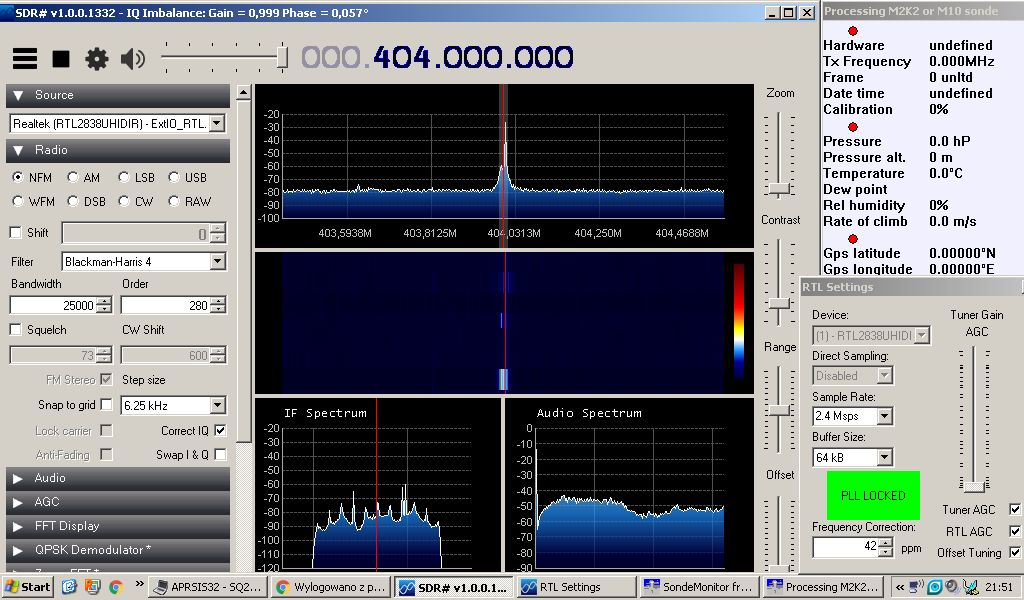Select AM demodulation mode
The height and width of the screenshot is (600, 1024).
click(72, 177)
